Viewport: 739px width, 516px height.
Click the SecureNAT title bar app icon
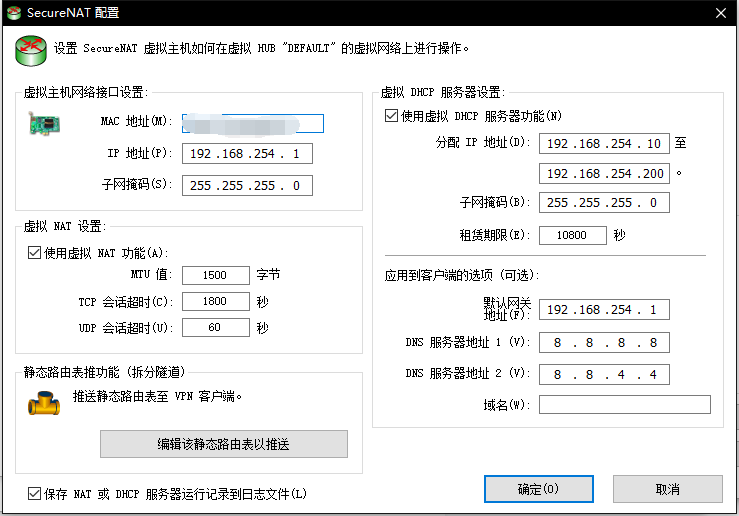click(14, 13)
